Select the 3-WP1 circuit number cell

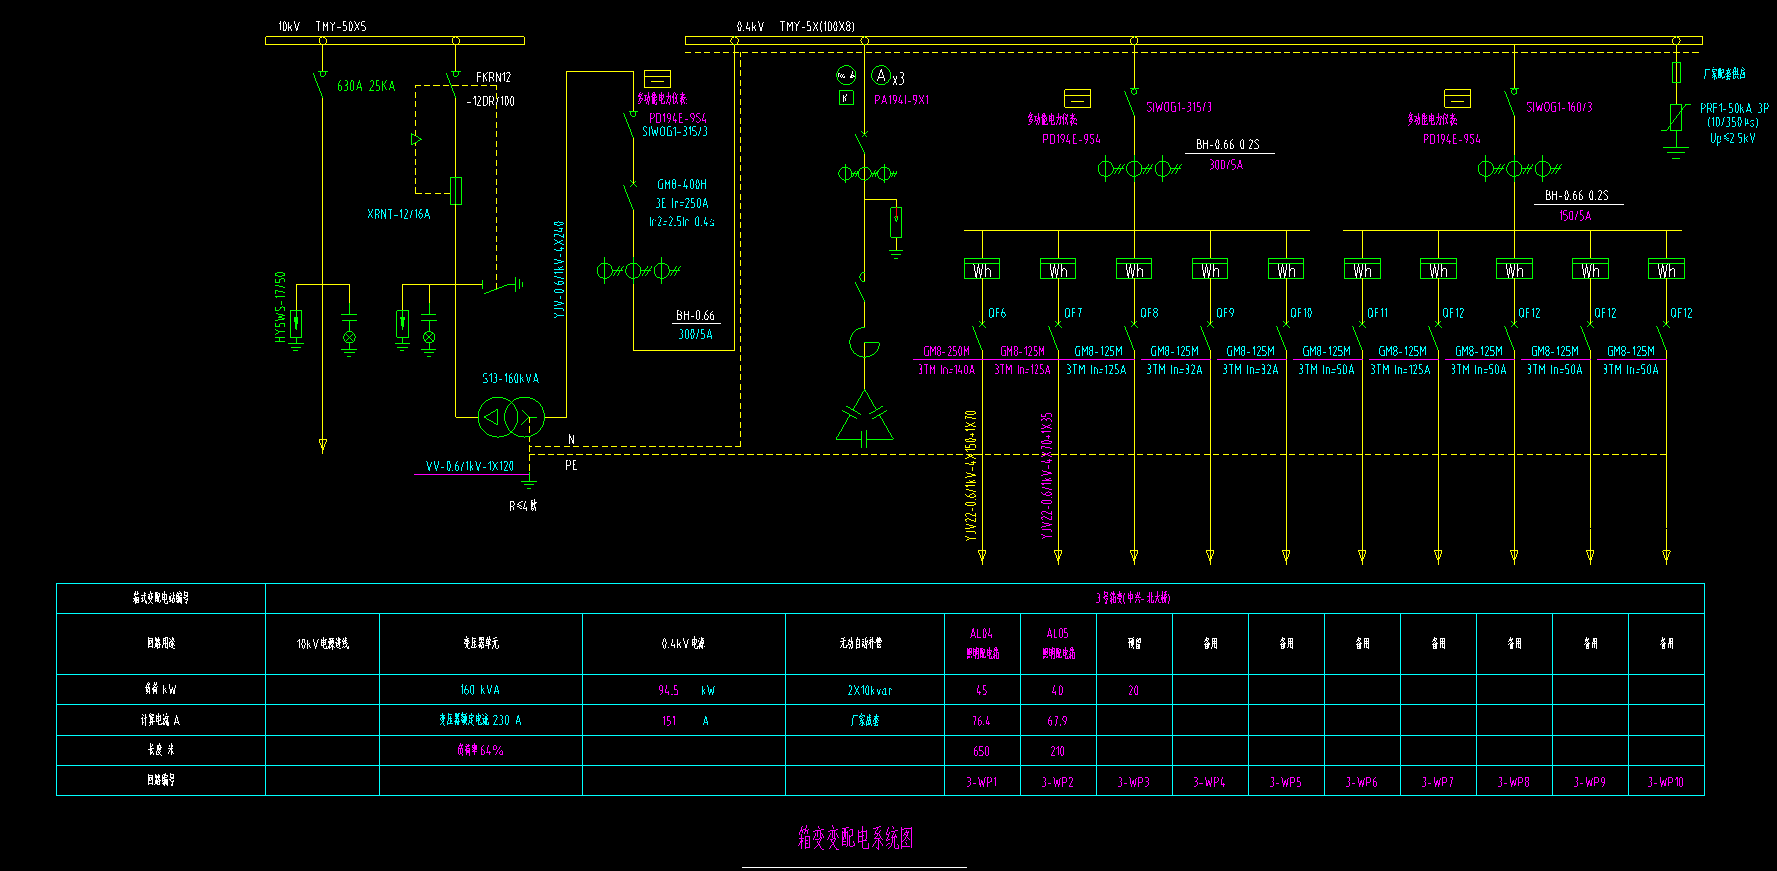tap(981, 782)
